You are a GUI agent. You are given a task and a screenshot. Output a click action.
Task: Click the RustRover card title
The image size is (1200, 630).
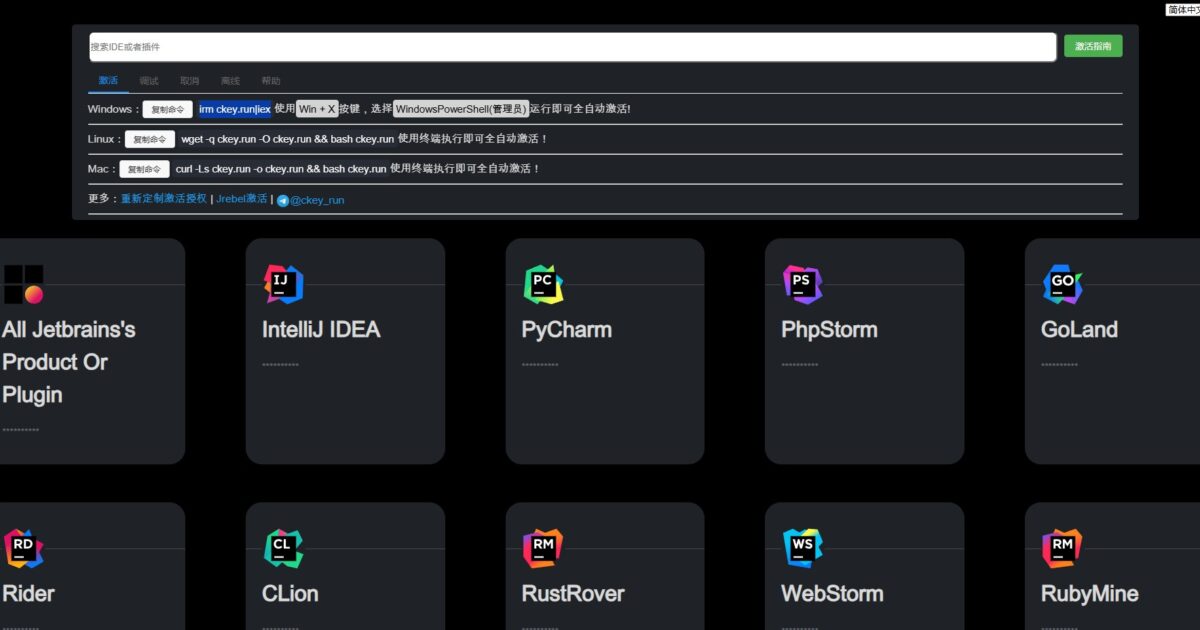tap(573, 594)
